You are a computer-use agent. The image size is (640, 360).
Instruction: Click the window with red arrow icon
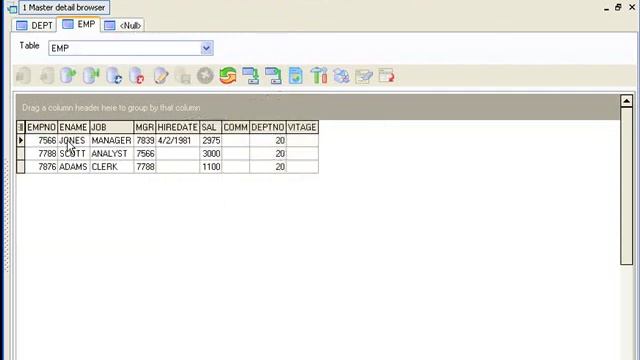click(x=386, y=76)
